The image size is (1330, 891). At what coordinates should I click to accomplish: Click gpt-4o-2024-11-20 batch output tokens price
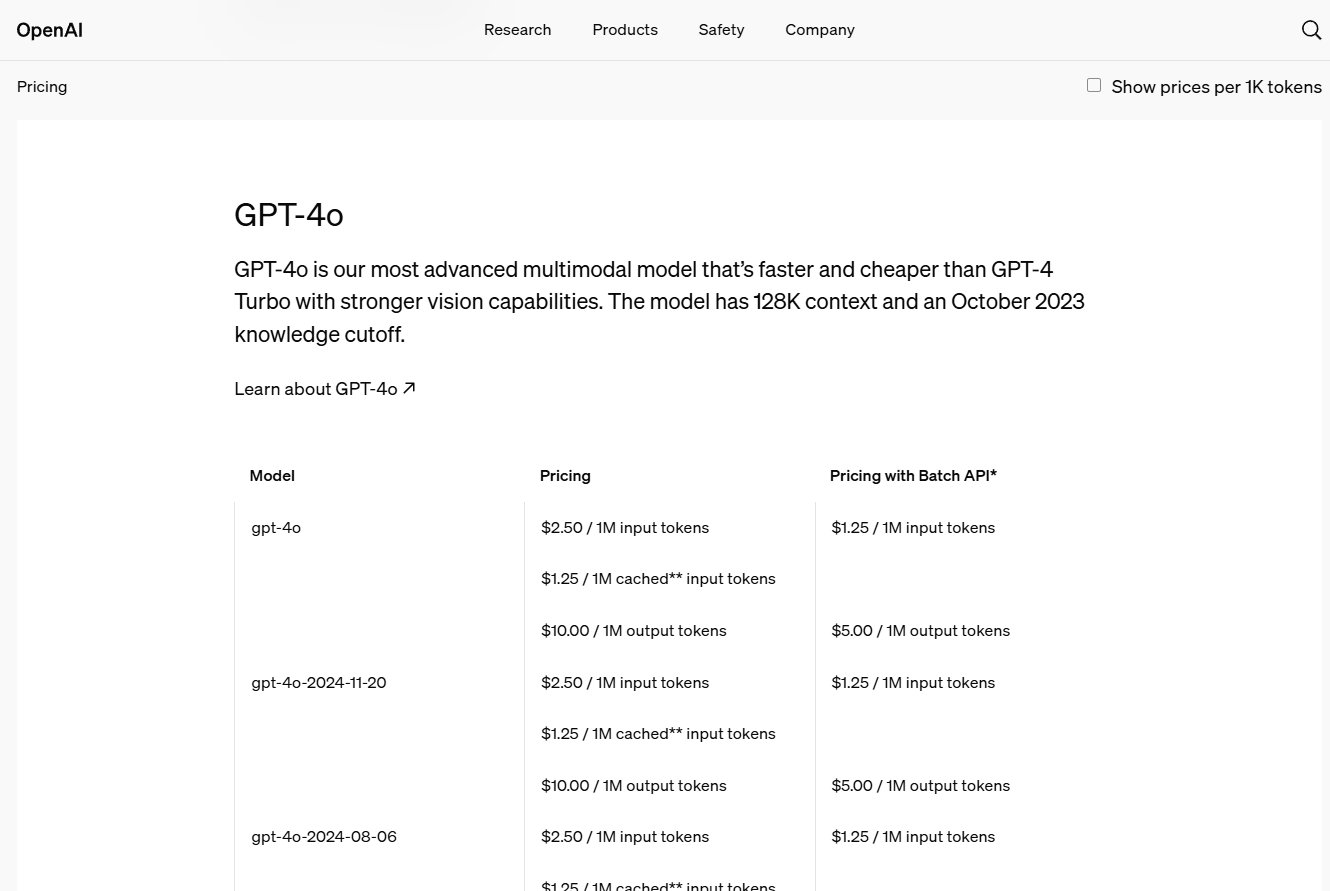point(920,786)
